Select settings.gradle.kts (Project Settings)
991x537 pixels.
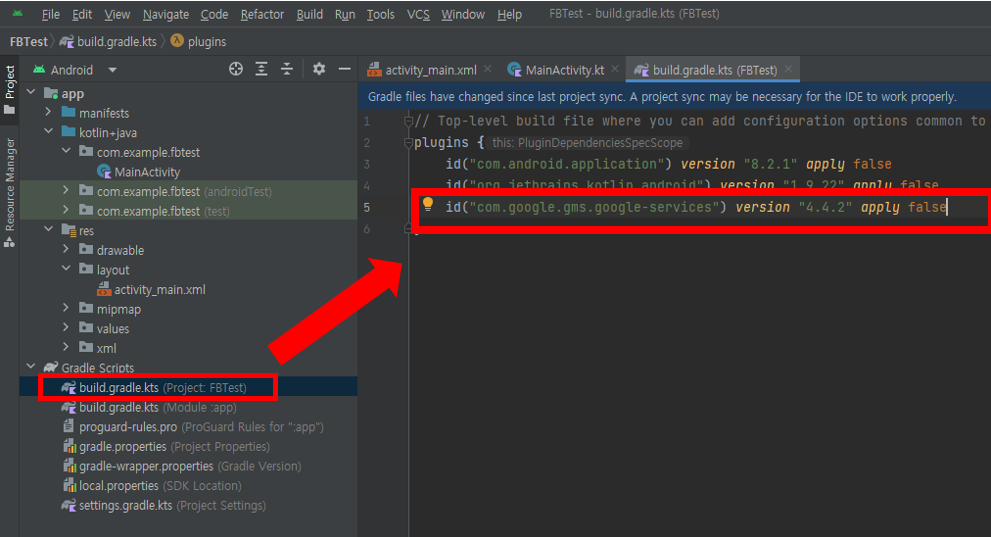point(163,505)
